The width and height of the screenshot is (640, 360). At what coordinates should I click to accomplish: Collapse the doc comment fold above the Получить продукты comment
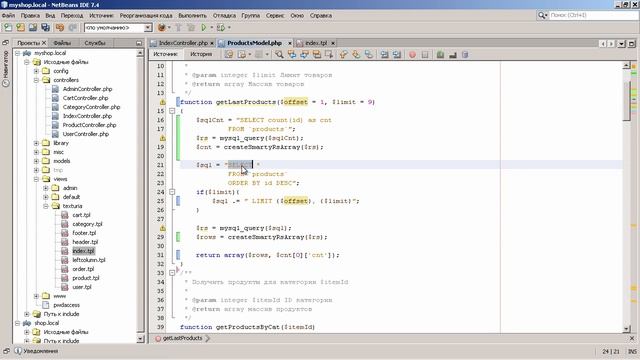(172, 273)
